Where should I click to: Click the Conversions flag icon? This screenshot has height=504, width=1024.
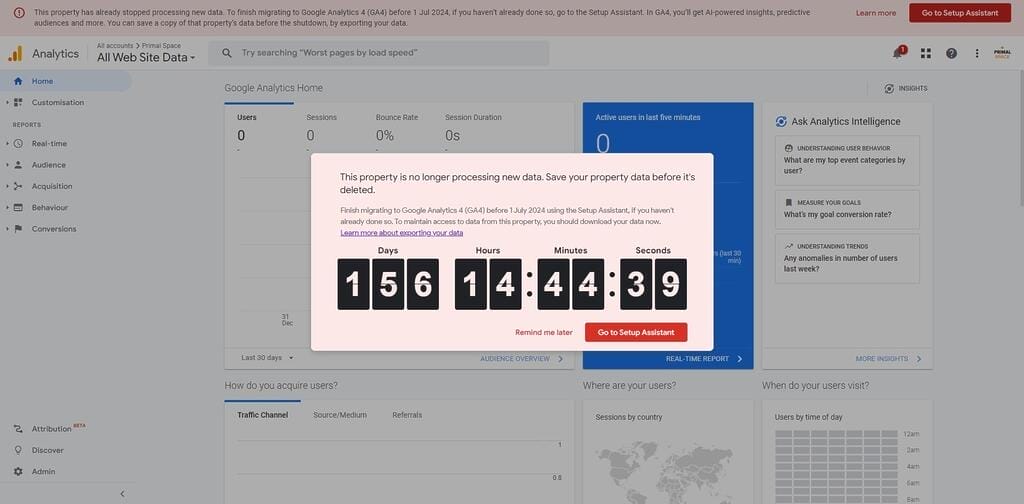[x=18, y=229]
